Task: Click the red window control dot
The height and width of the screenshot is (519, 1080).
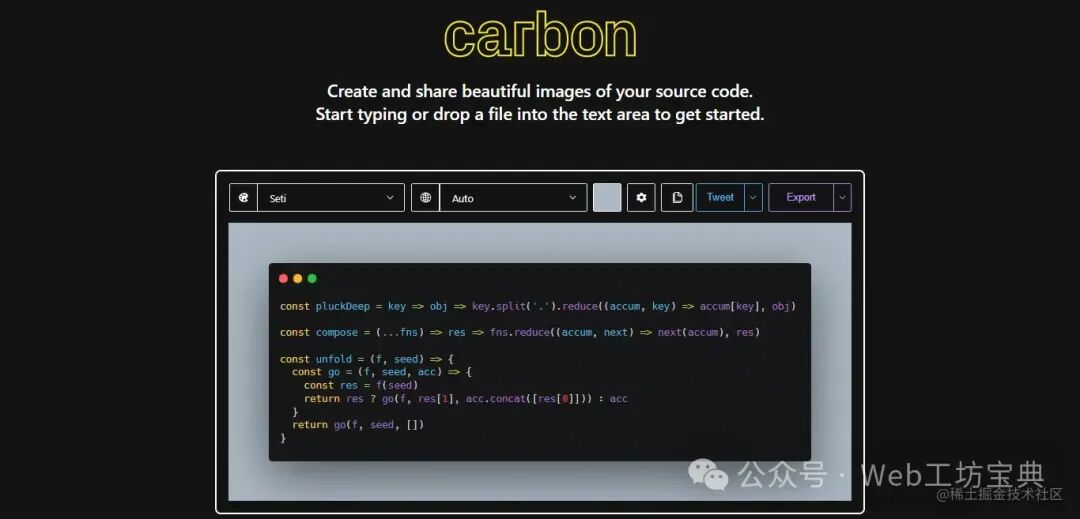Action: 283,279
